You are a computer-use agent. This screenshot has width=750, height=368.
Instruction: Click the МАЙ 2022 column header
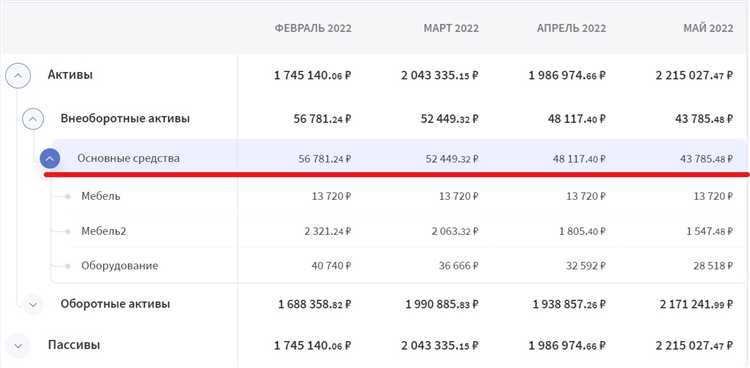pyautogui.click(x=708, y=28)
